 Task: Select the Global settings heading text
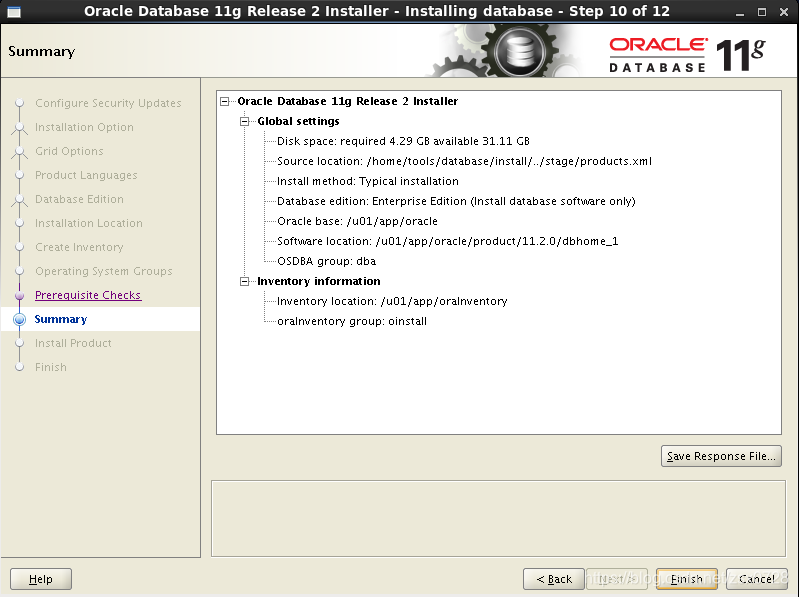[298, 121]
